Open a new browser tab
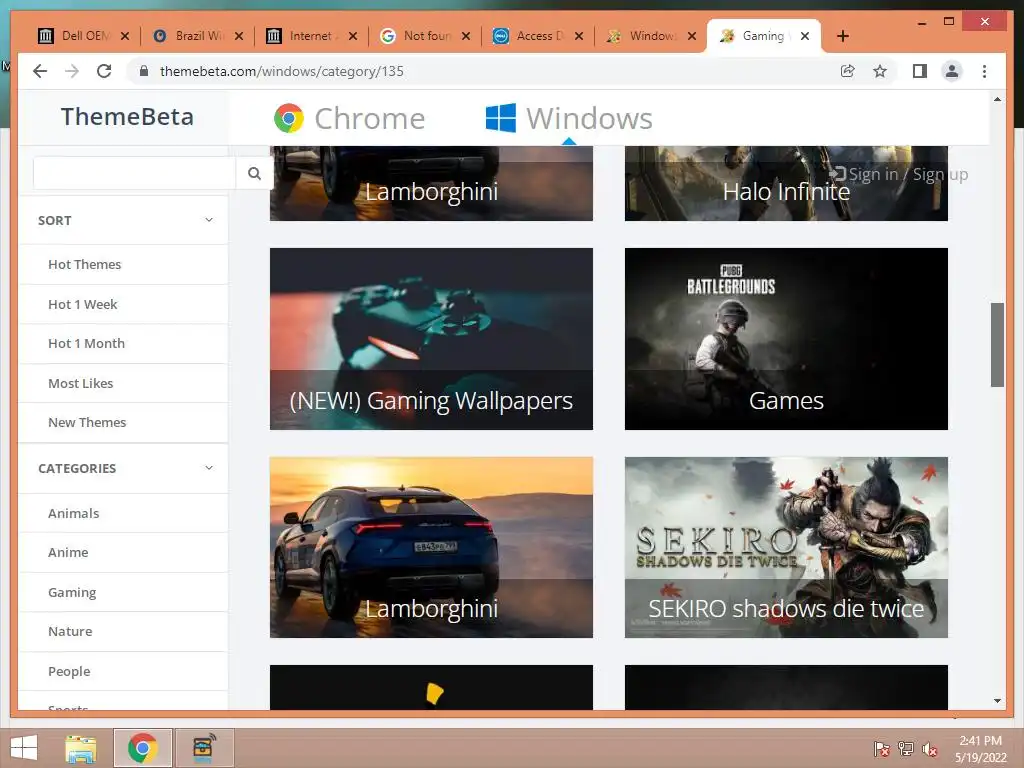The width and height of the screenshot is (1024, 768). (x=842, y=36)
